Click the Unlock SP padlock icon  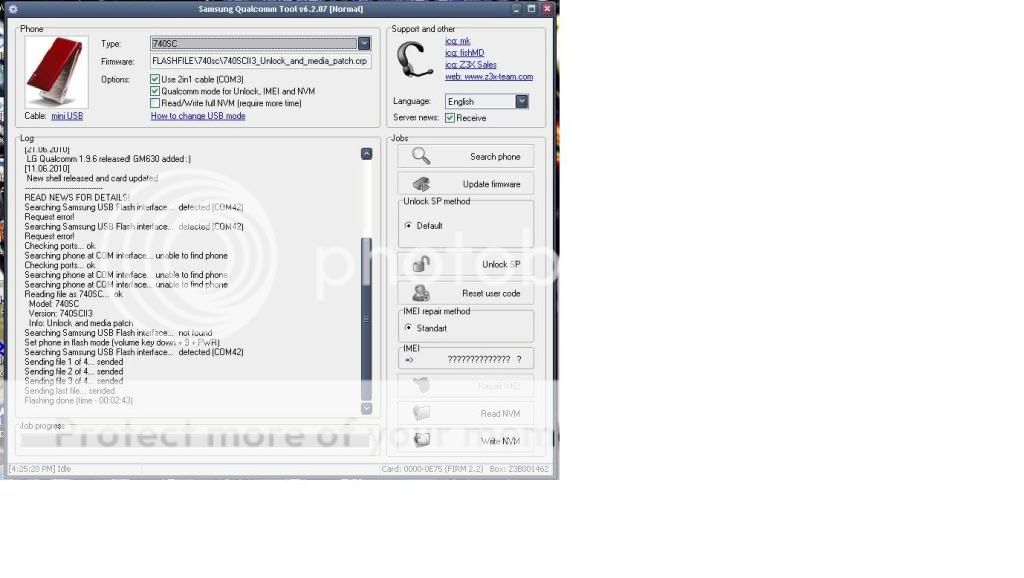(421, 264)
